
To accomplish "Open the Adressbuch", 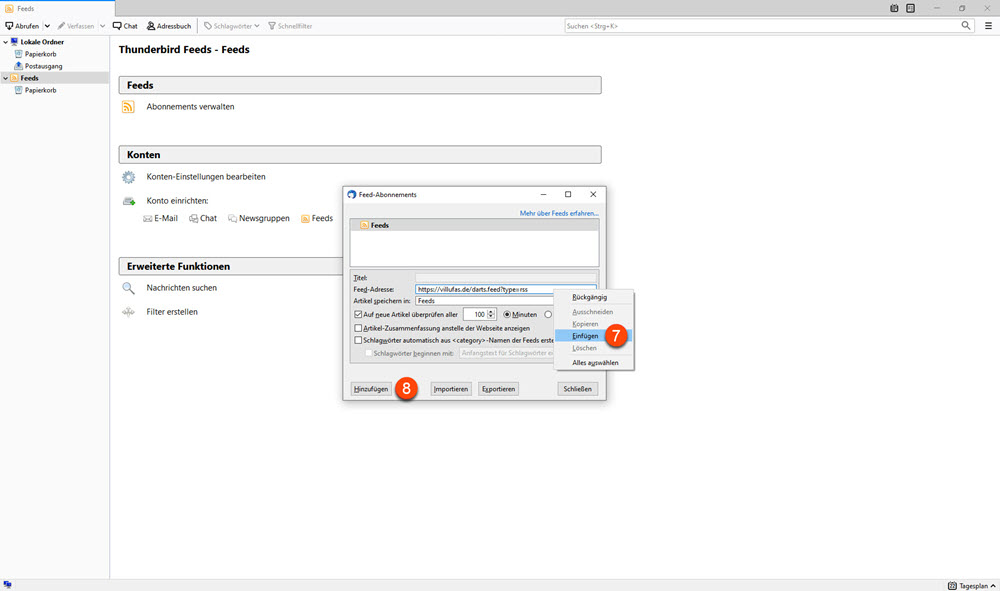I will coord(169,25).
